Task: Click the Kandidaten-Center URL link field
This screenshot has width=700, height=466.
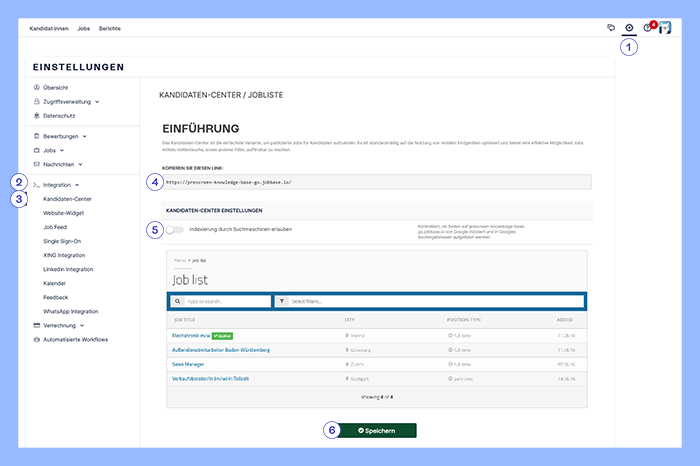Action: 376,182
